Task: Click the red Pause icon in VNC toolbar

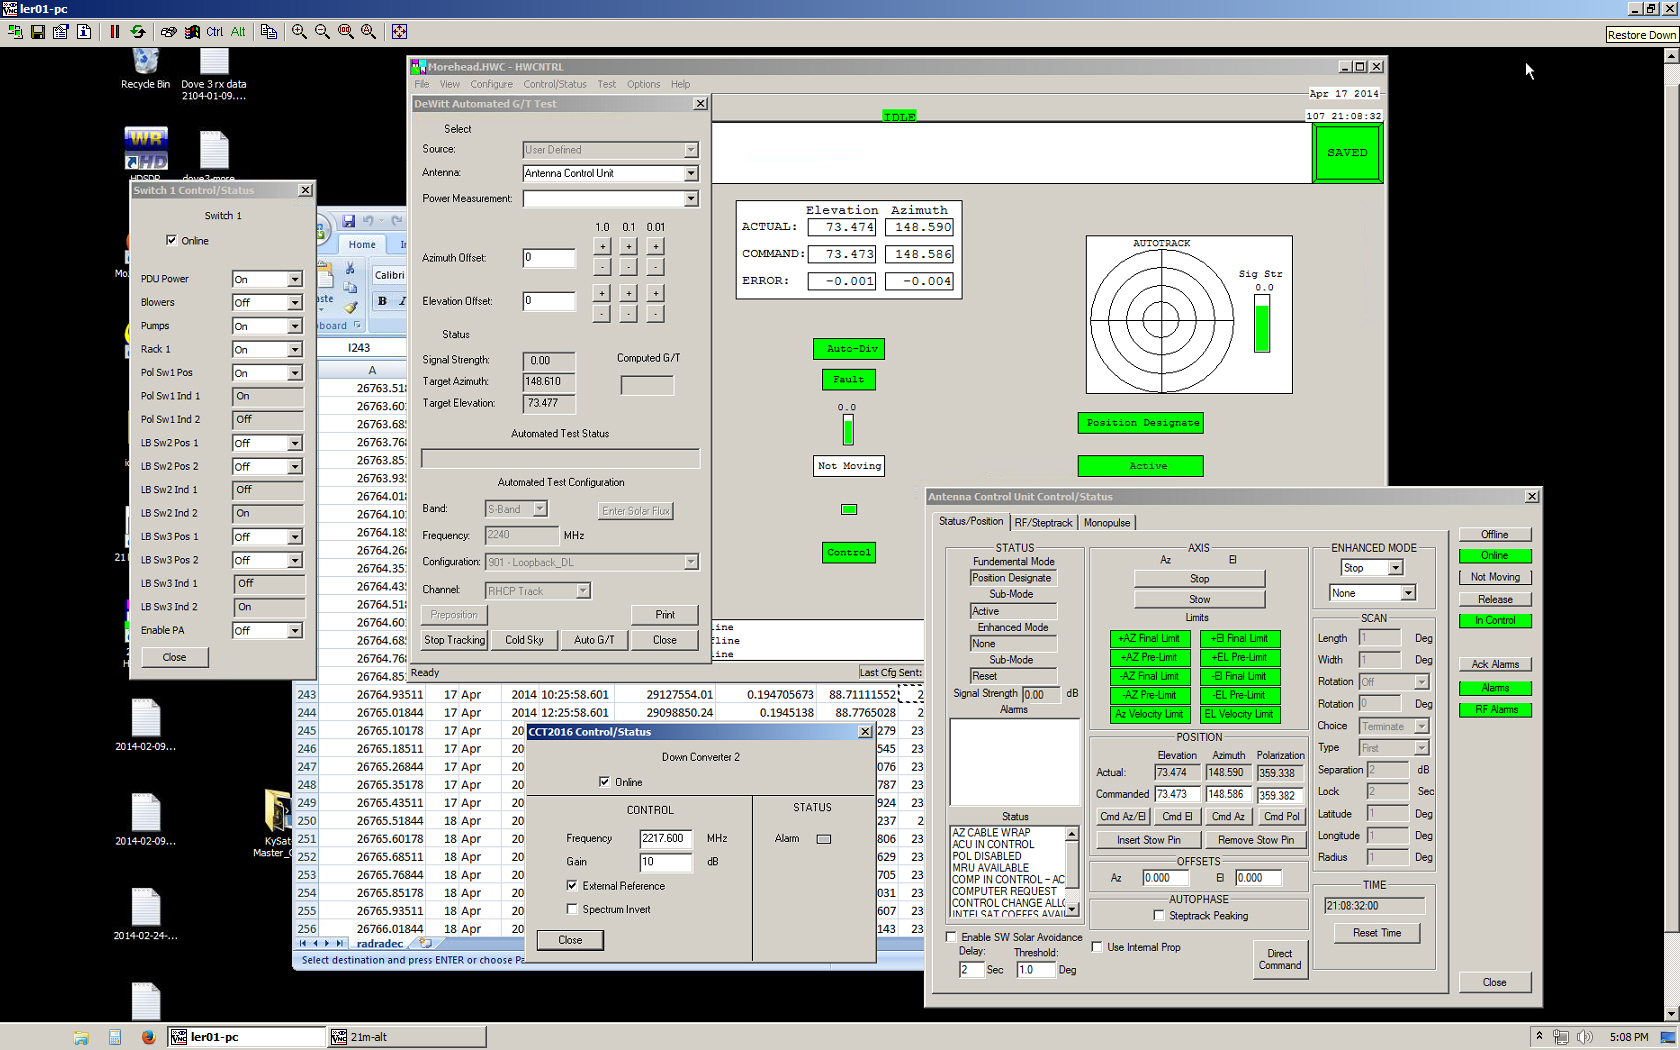Action: (x=115, y=32)
